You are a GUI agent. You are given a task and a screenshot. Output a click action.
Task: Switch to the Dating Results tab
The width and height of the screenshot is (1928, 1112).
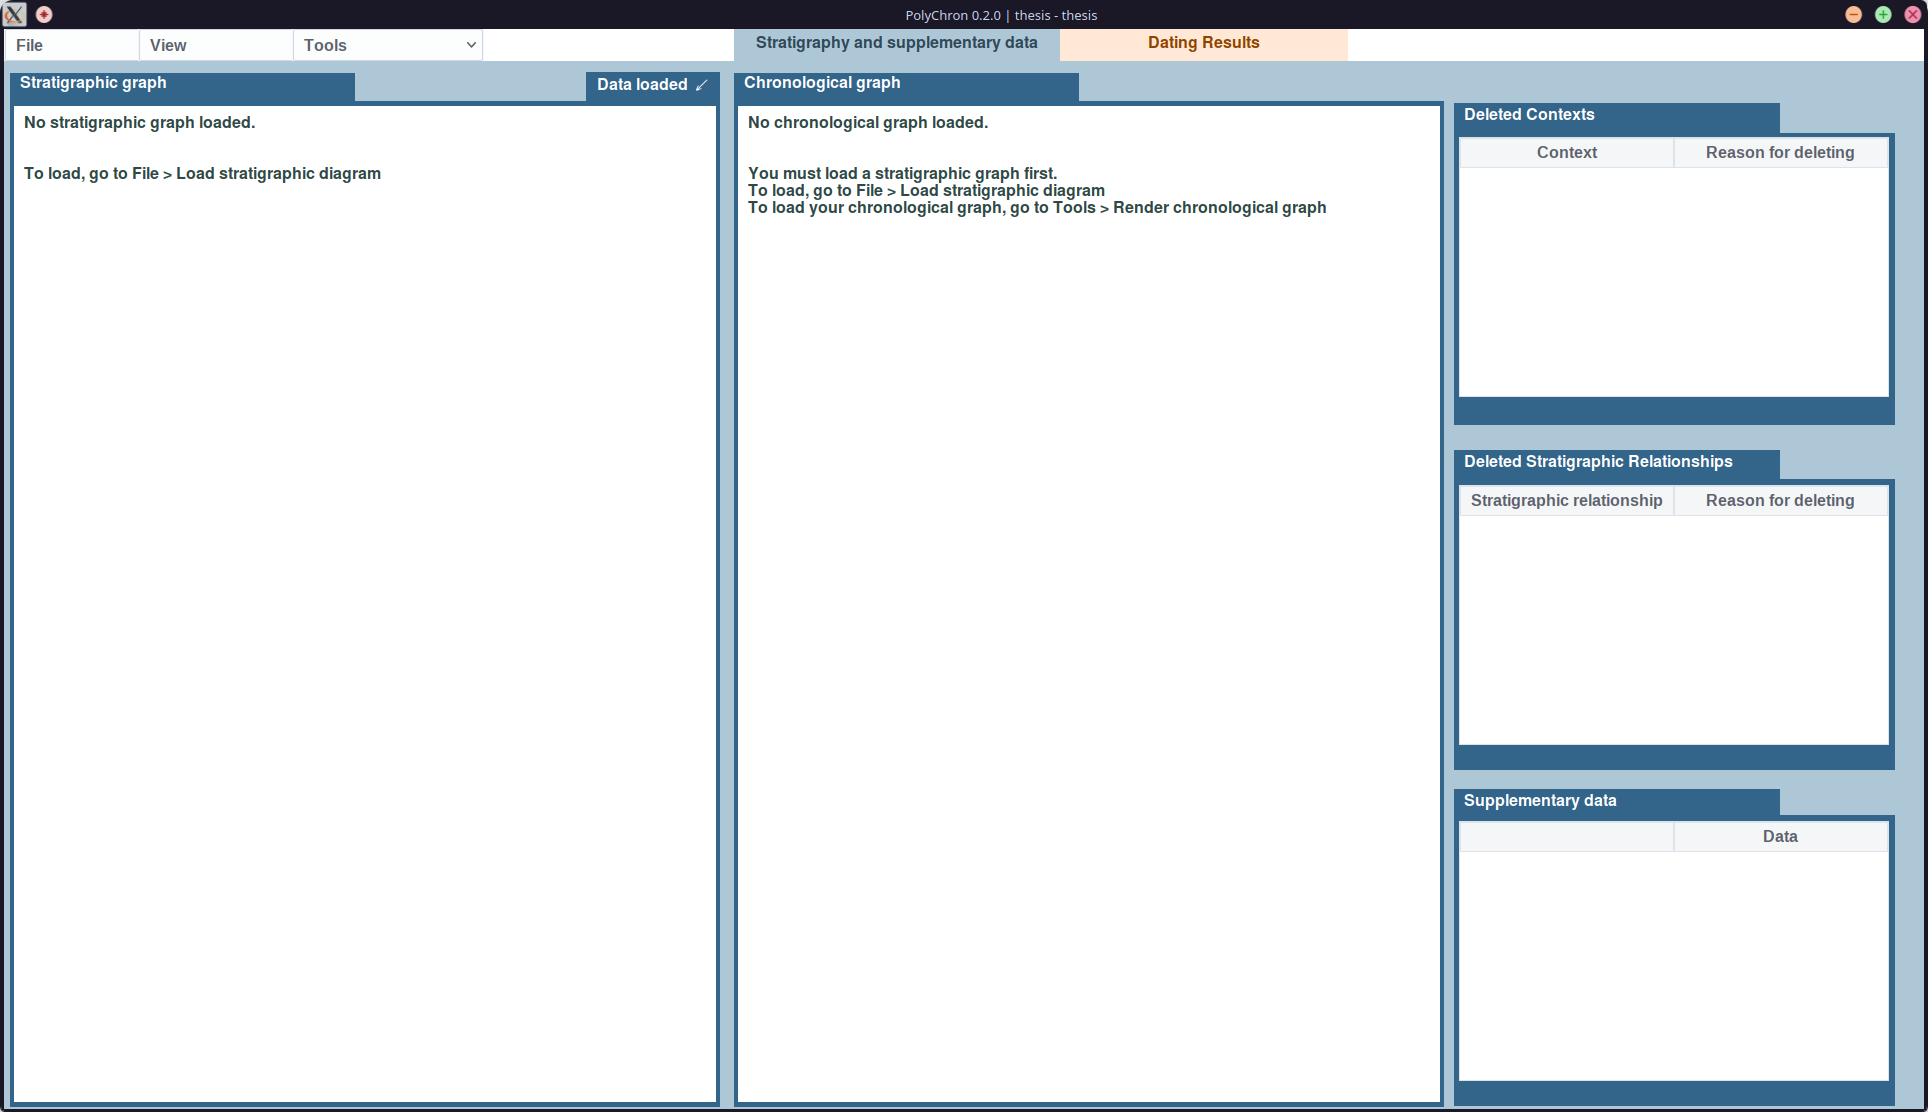click(1203, 43)
